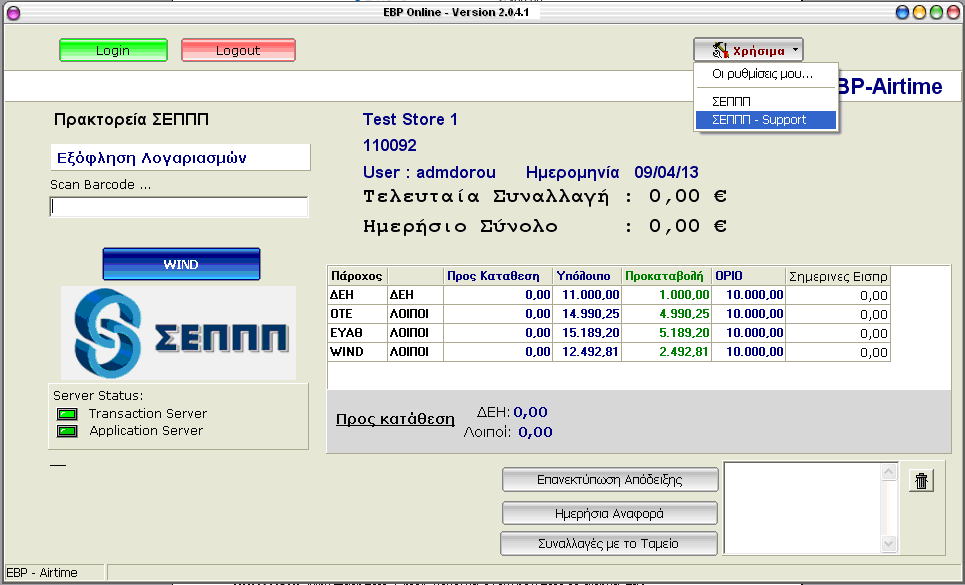Viewport: 965px width, 585px height.
Task: Click the ΟΡΙΟ column header
Action: (748, 276)
